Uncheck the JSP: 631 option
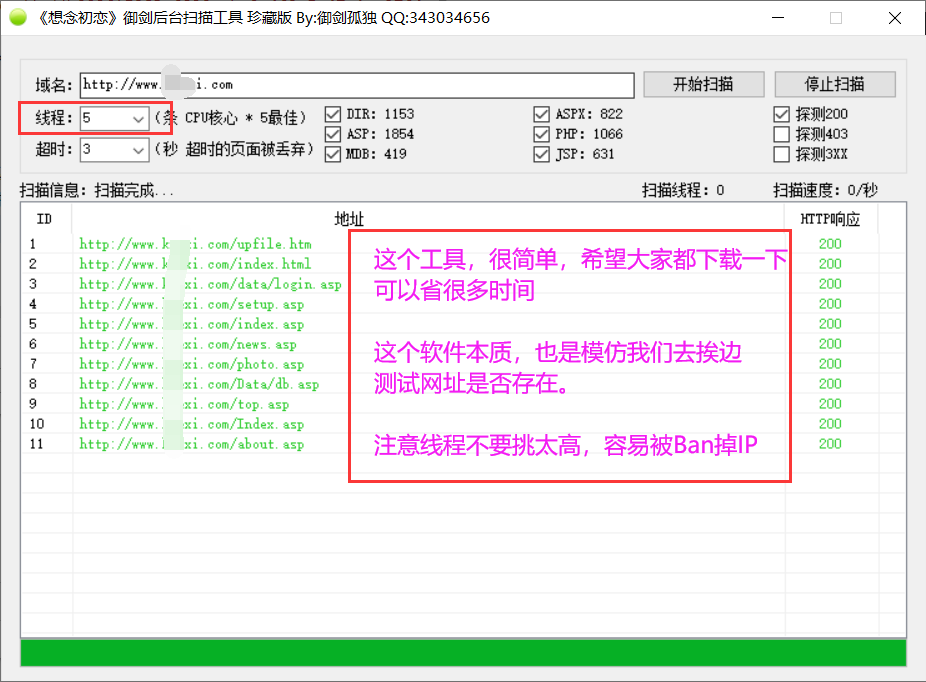926x682 pixels. coord(542,154)
